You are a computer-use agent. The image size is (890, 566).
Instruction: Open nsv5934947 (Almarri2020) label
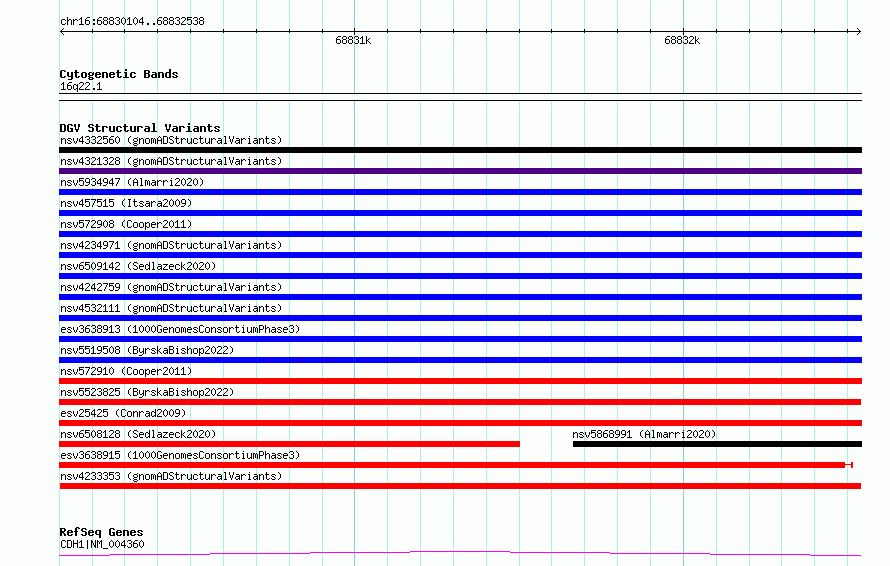132,182
